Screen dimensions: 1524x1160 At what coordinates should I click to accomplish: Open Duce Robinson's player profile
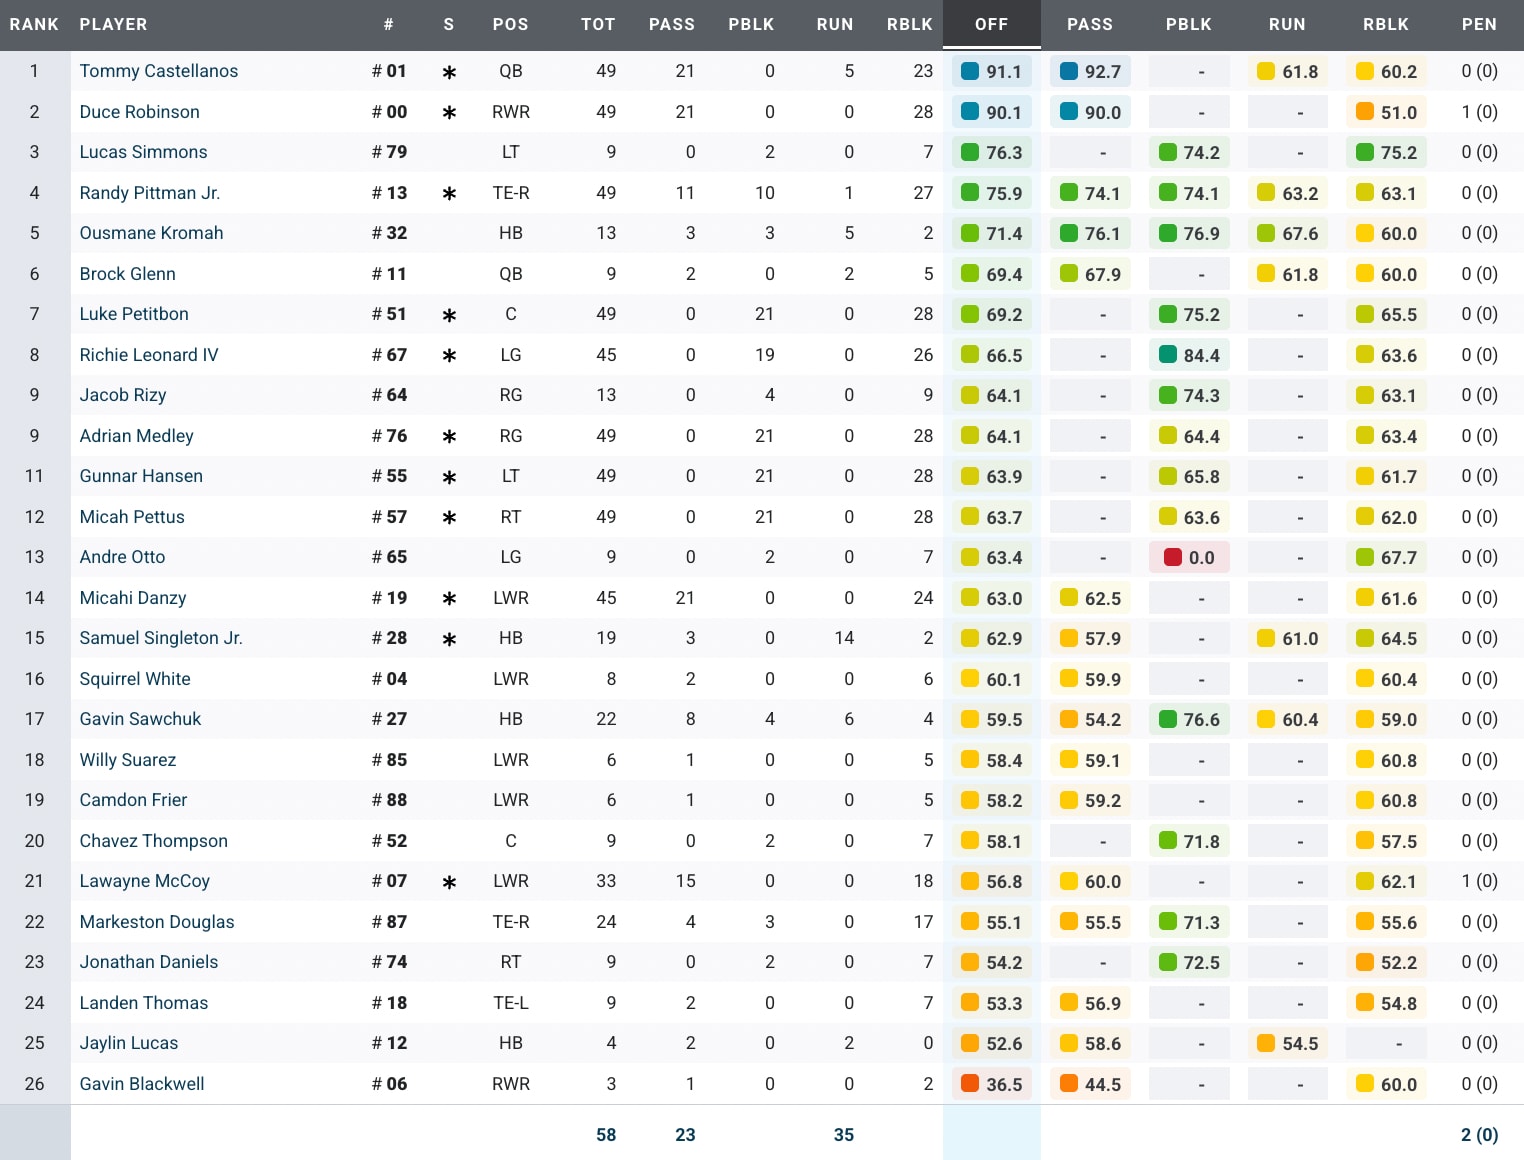coord(139,112)
